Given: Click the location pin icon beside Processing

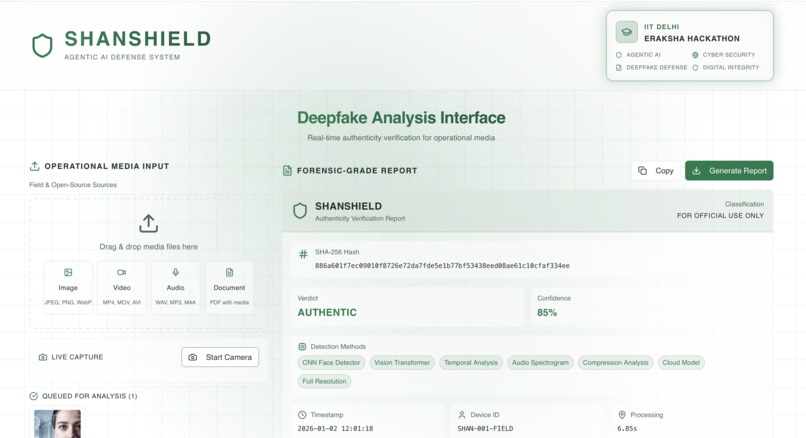Looking at the screenshot, I should tap(622, 414).
